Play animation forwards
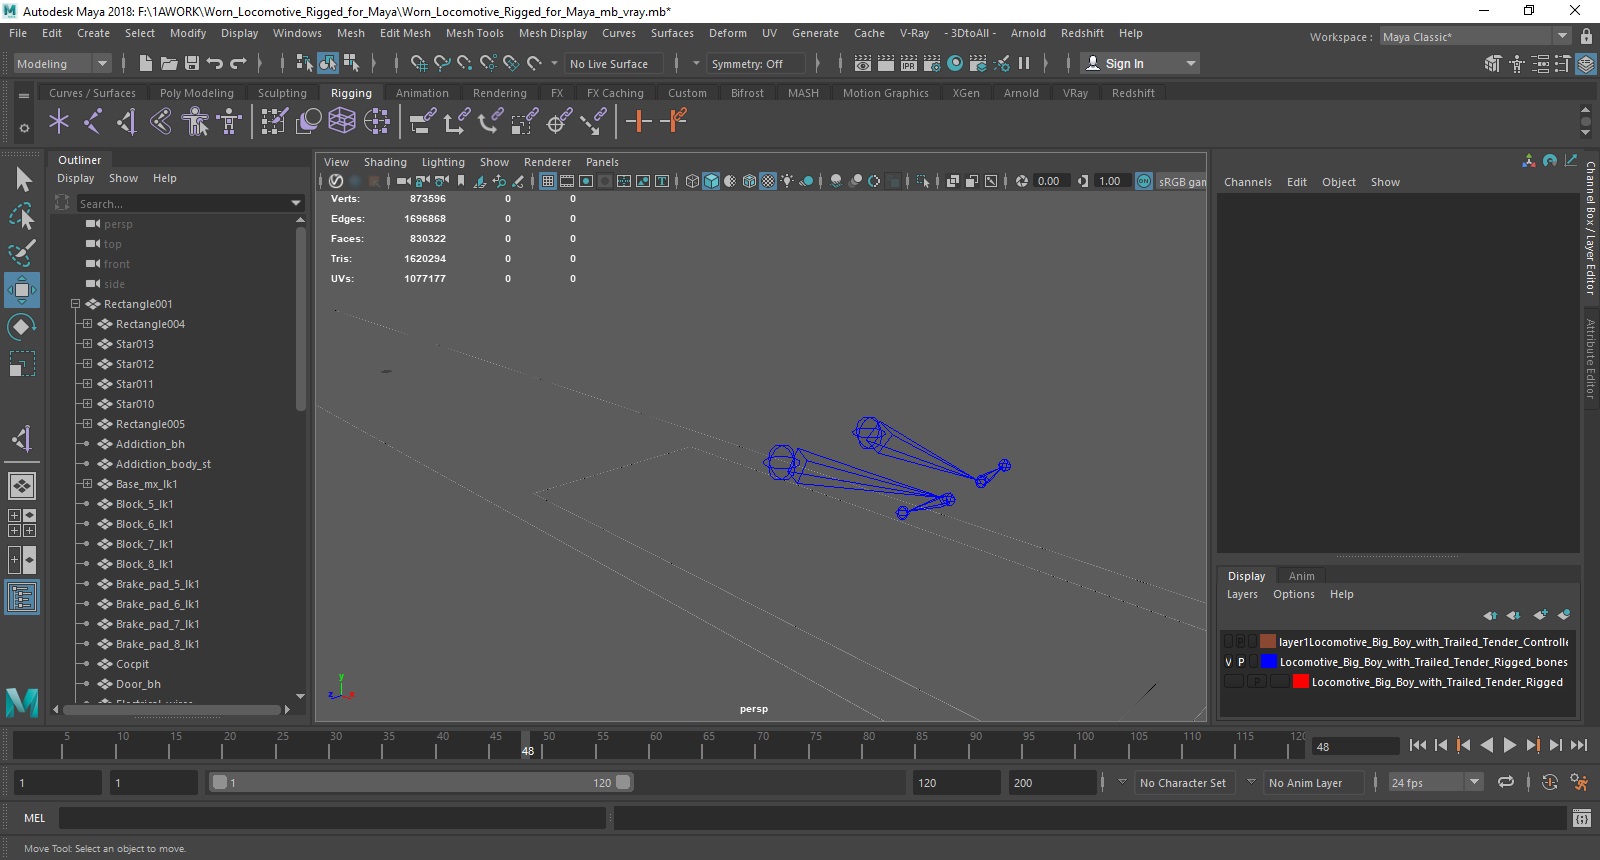Image resolution: width=1600 pixels, height=860 pixels. (x=1510, y=745)
